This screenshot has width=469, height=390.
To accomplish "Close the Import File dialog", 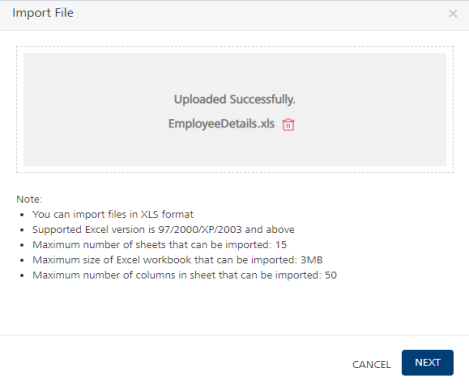I will [453, 14].
